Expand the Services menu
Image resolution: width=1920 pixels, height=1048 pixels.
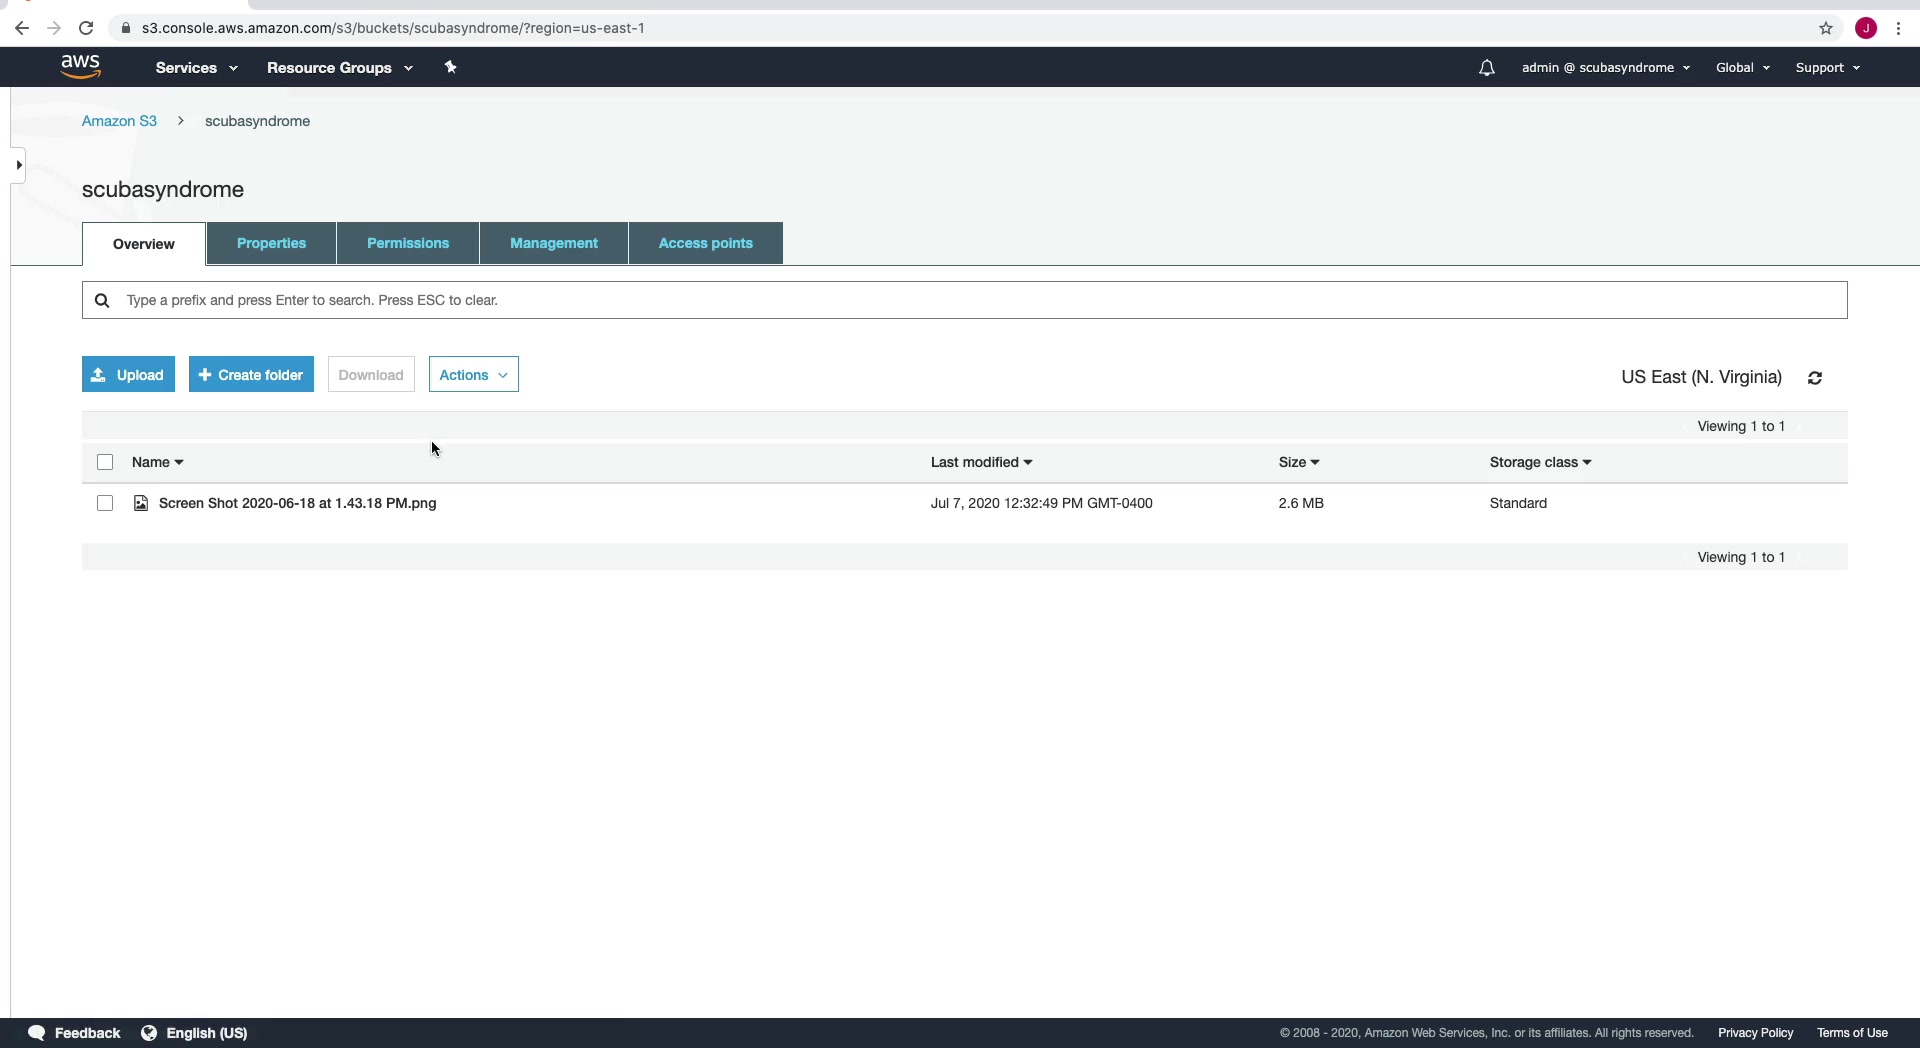(x=197, y=68)
